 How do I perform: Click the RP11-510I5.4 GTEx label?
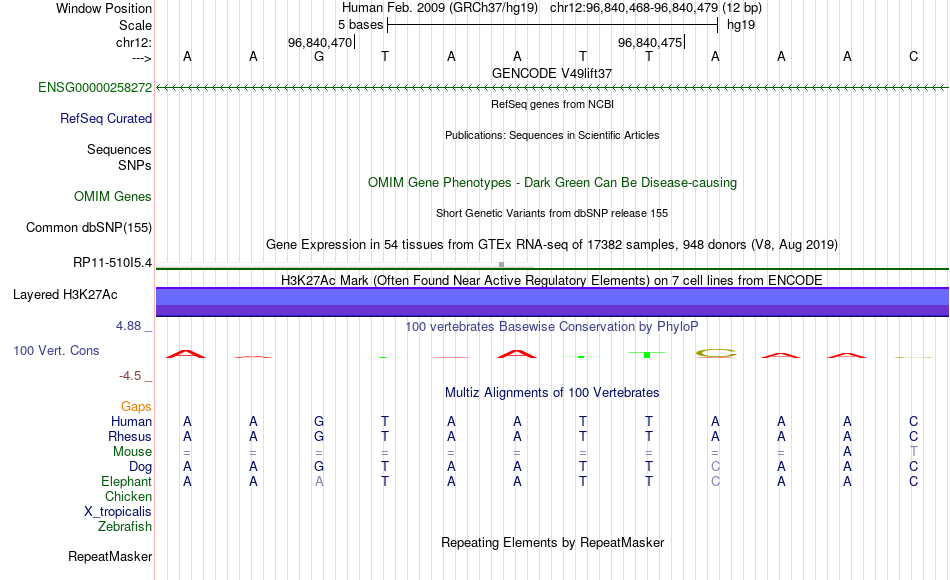point(112,262)
